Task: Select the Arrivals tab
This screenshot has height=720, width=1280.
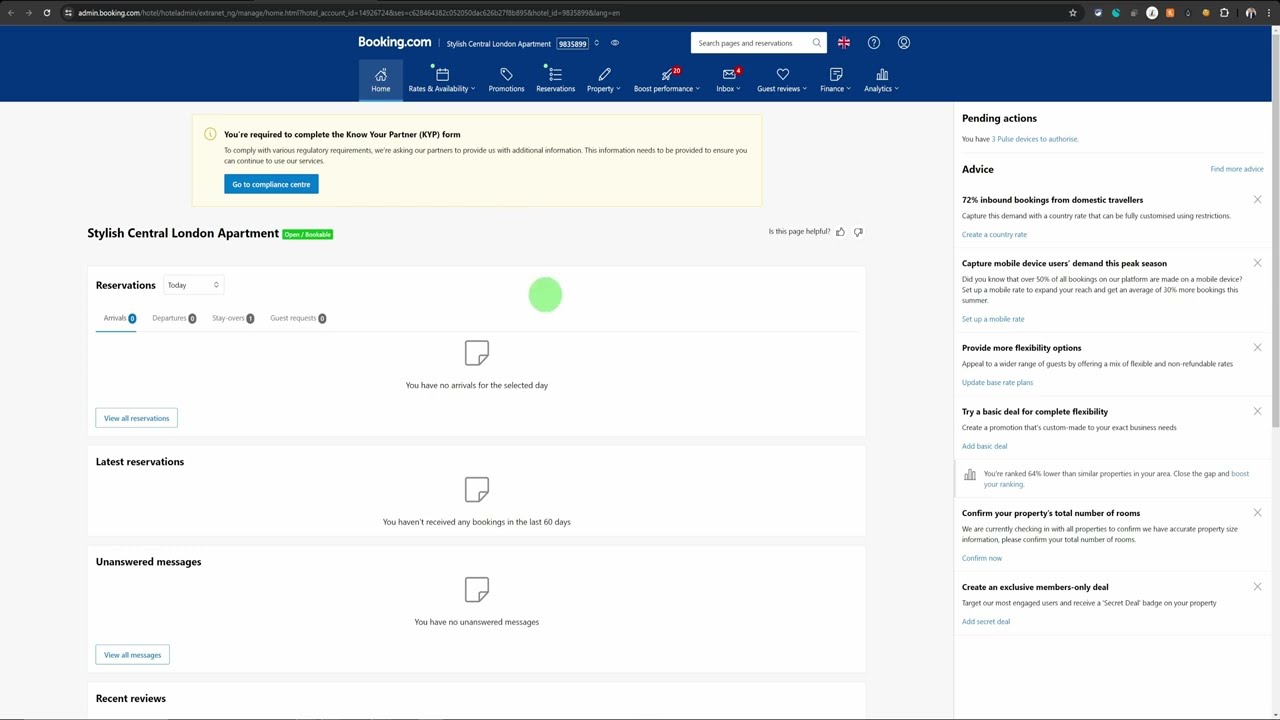Action: click(x=119, y=318)
